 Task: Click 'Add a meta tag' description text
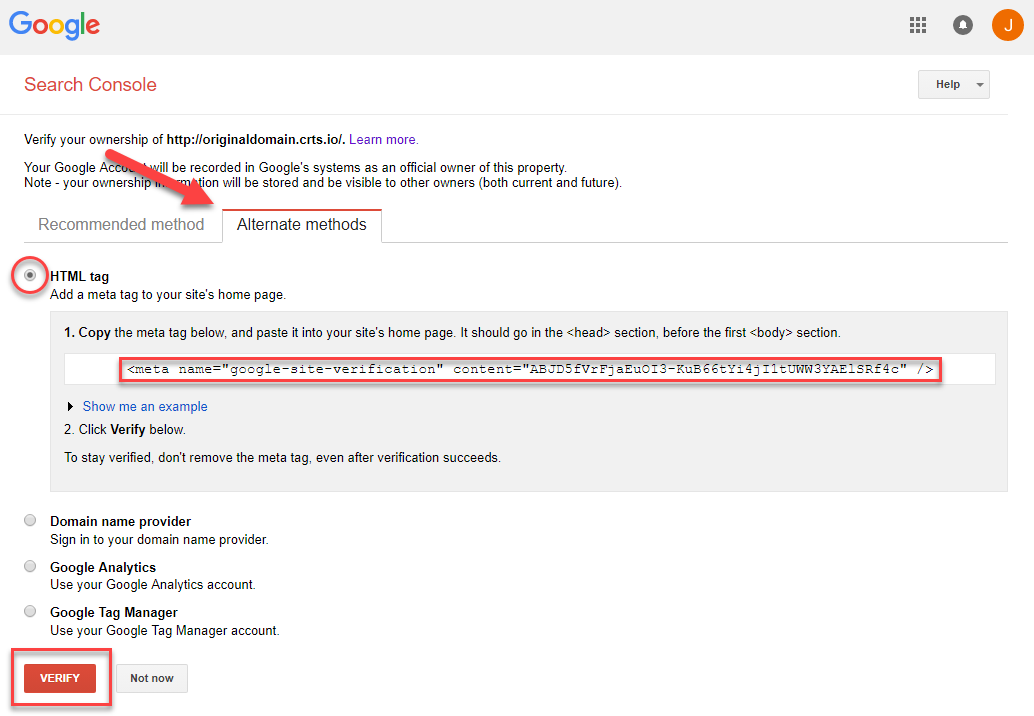point(168,295)
